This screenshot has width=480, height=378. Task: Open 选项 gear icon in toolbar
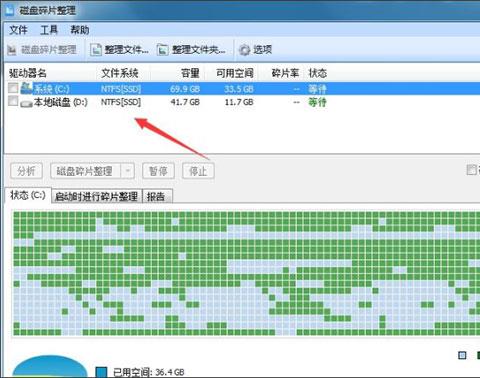[244, 50]
